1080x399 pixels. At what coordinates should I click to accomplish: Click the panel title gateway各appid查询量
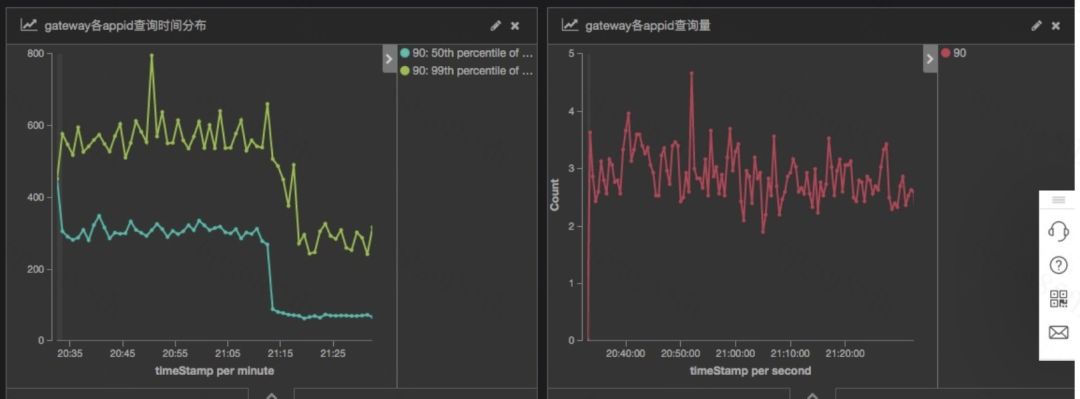click(648, 26)
